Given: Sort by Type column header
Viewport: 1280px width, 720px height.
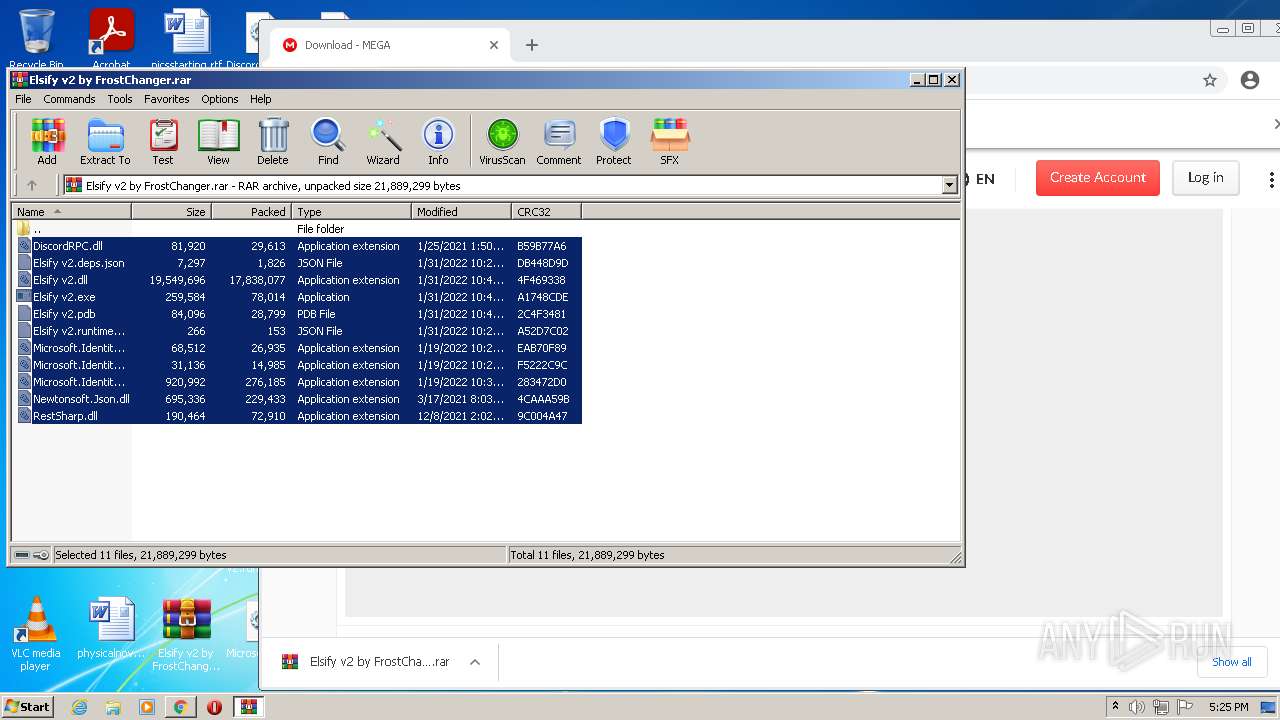Looking at the screenshot, I should coord(351,212).
